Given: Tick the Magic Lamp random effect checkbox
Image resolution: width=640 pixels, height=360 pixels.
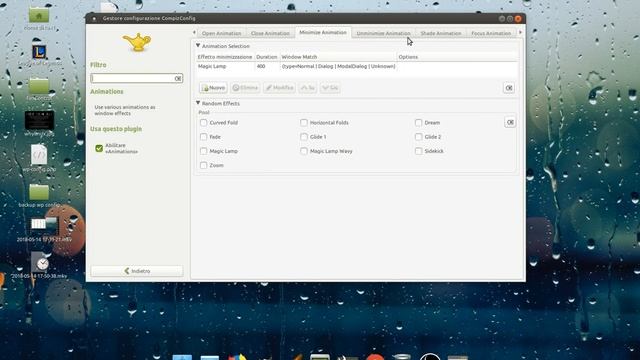Looking at the screenshot, I should [203, 151].
